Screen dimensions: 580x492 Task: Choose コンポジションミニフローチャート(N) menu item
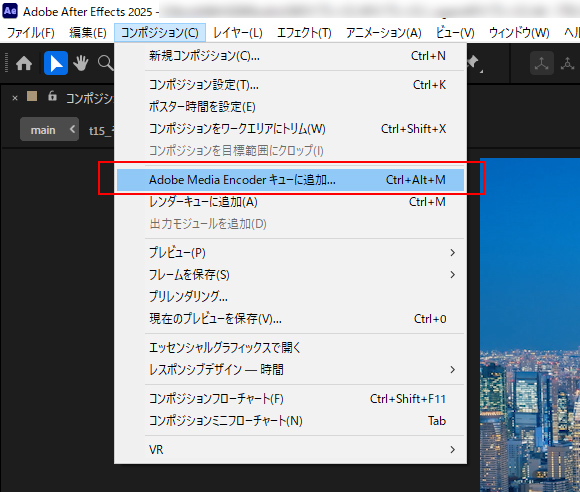[290, 421]
